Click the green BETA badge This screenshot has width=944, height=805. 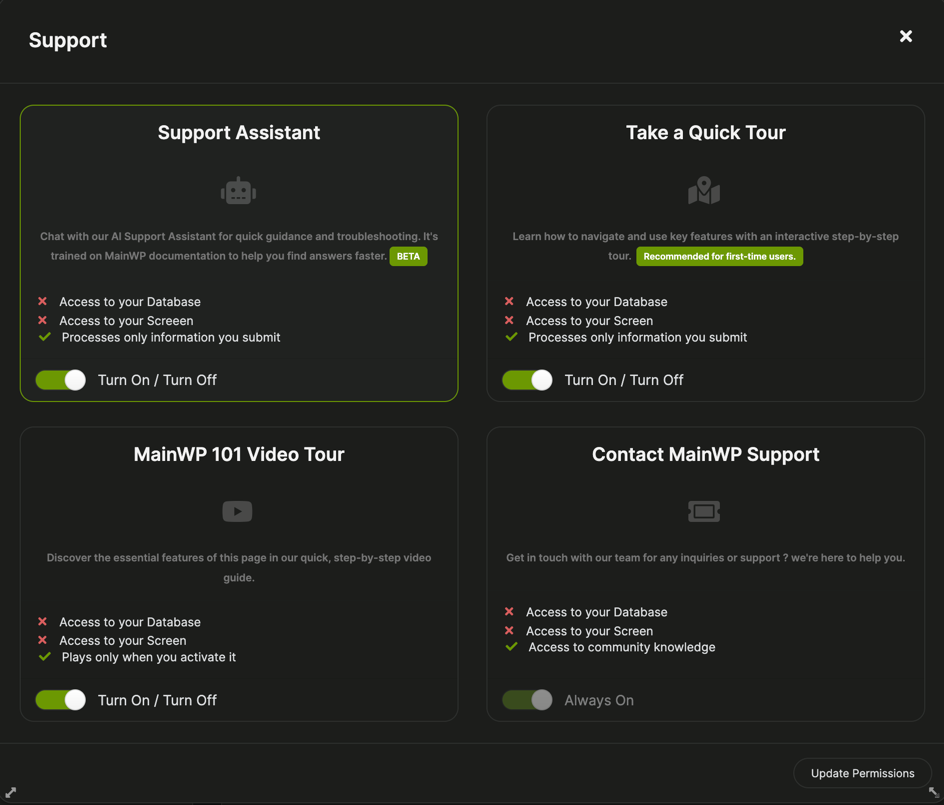[x=408, y=256]
